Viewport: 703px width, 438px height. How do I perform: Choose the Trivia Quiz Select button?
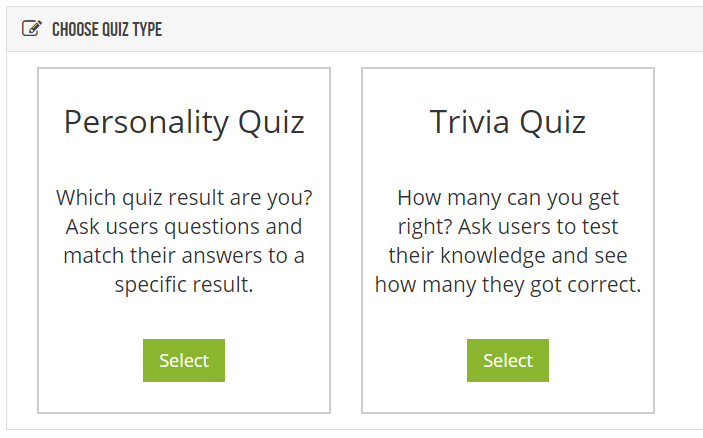(508, 360)
